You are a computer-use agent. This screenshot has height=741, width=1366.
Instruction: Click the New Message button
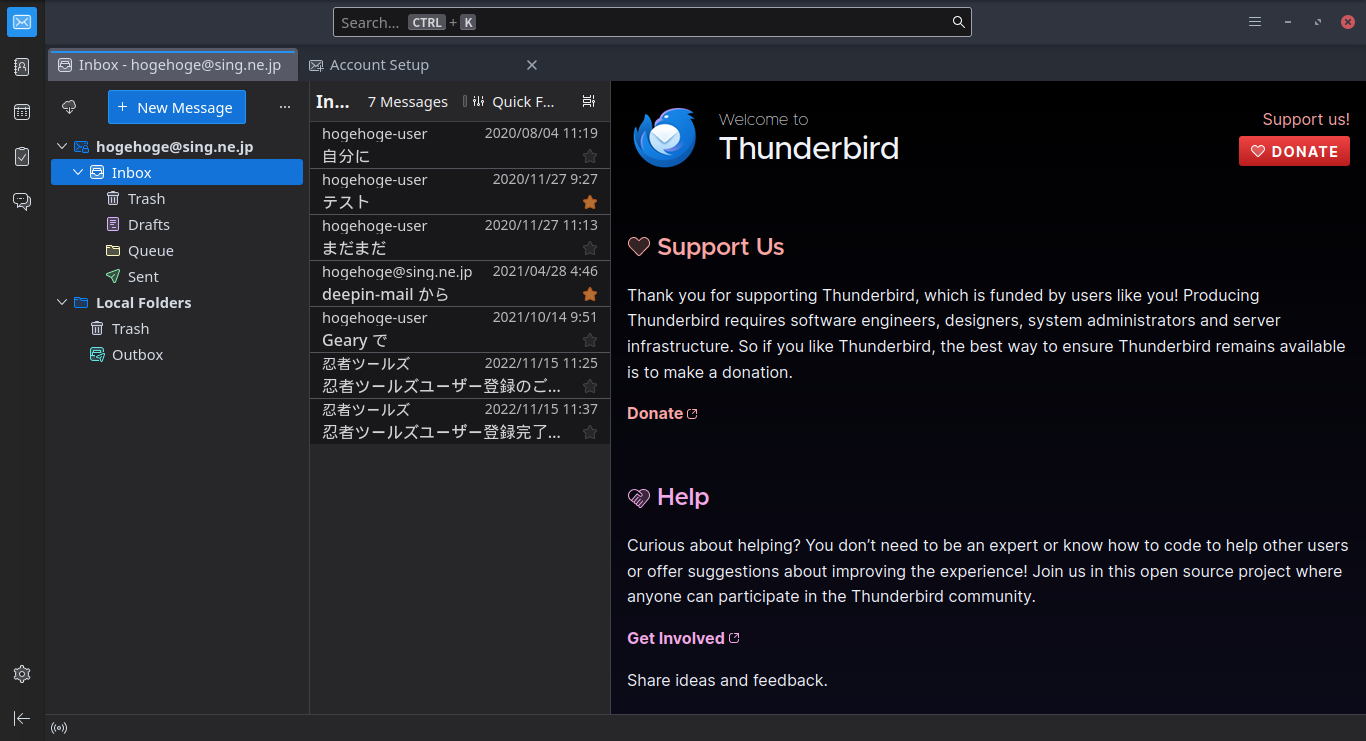[x=176, y=107]
